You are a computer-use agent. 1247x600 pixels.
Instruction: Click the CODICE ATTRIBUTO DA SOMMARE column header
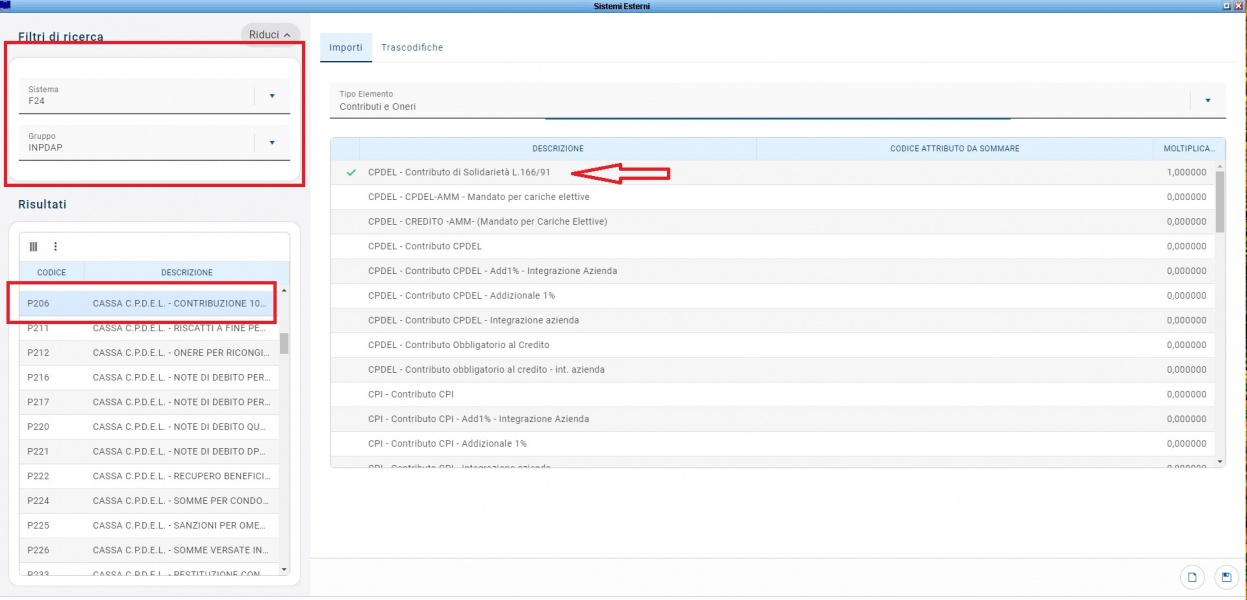coord(955,149)
